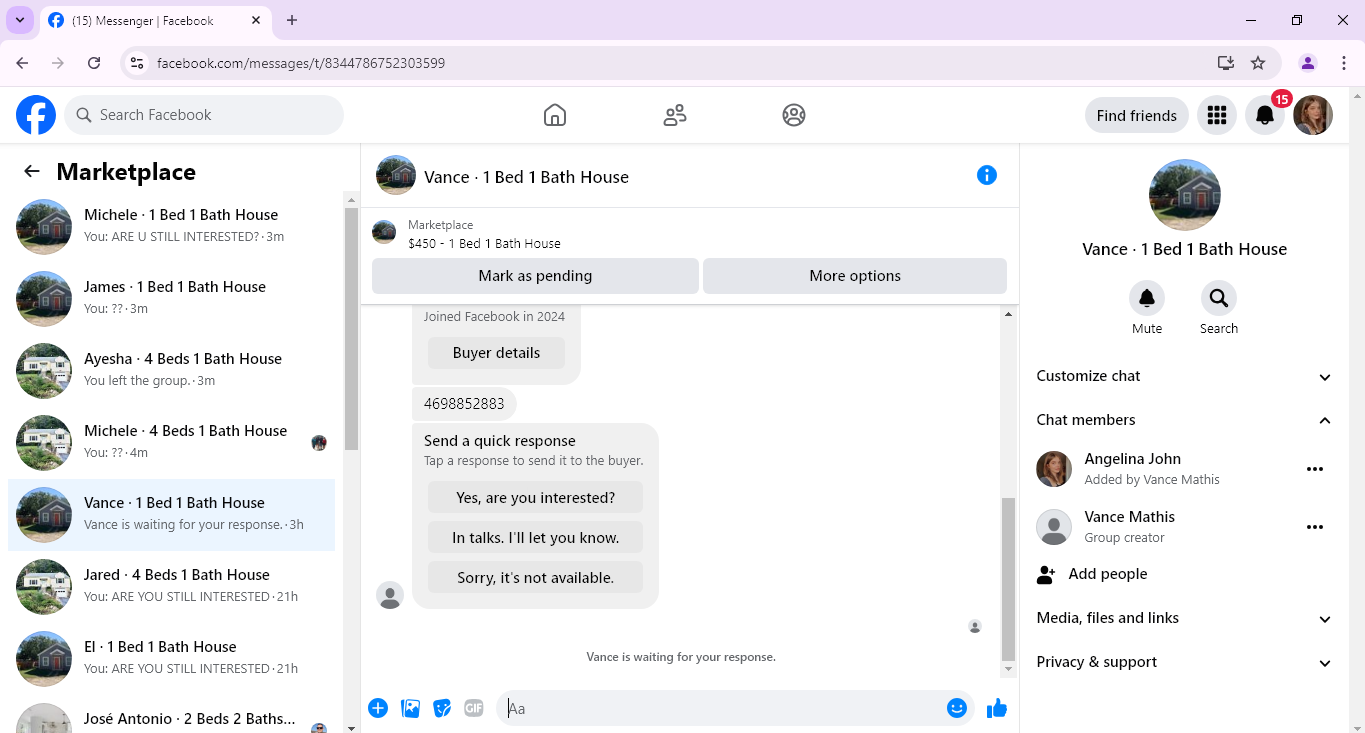
Task: Click the install app icon in address bar
Action: pos(1226,63)
